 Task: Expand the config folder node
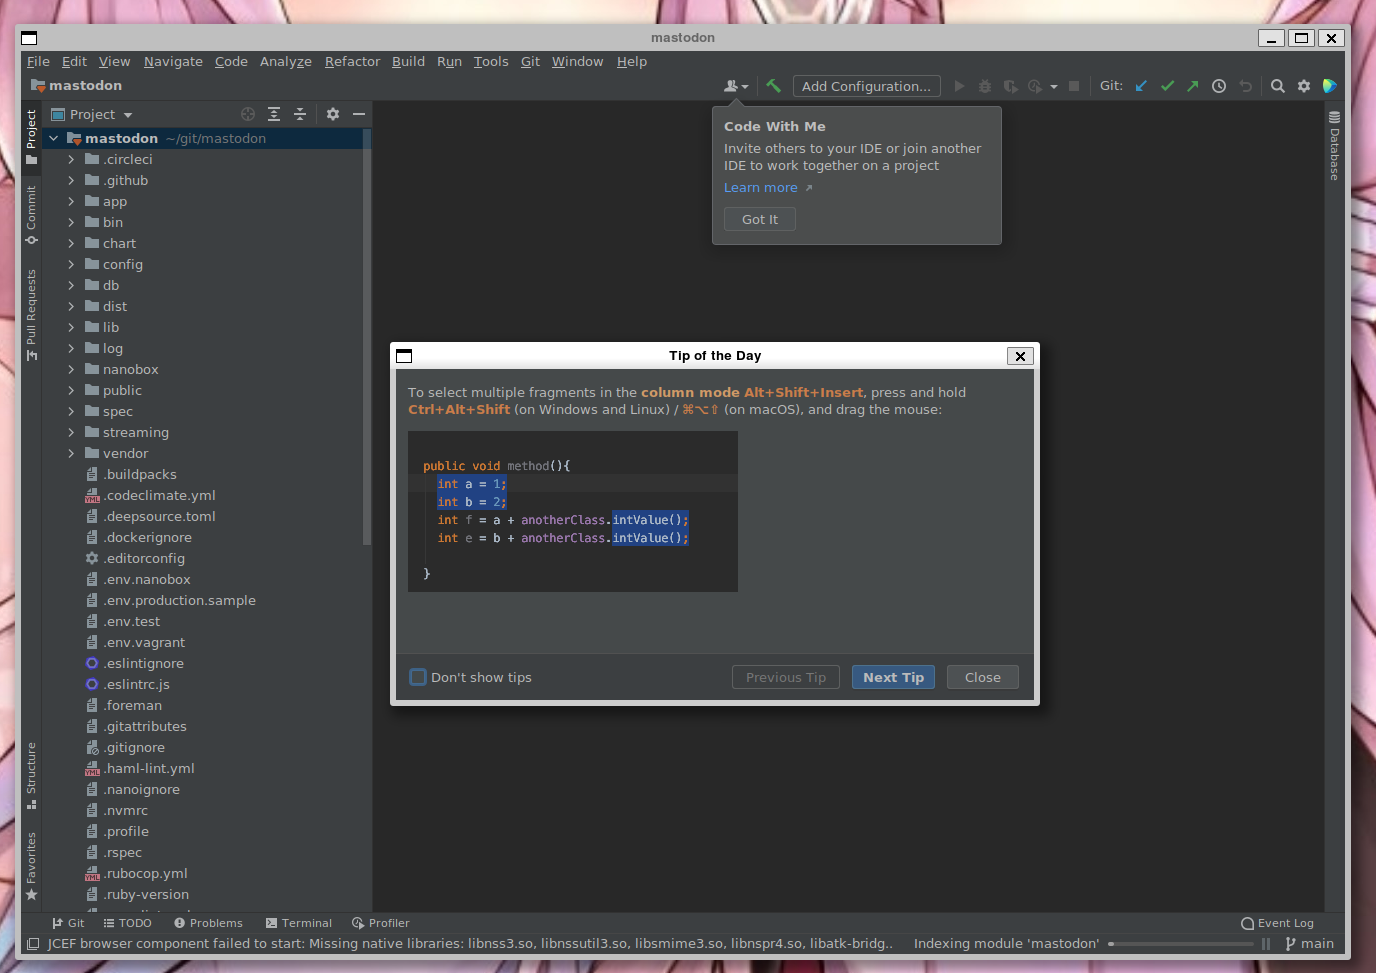tap(71, 264)
